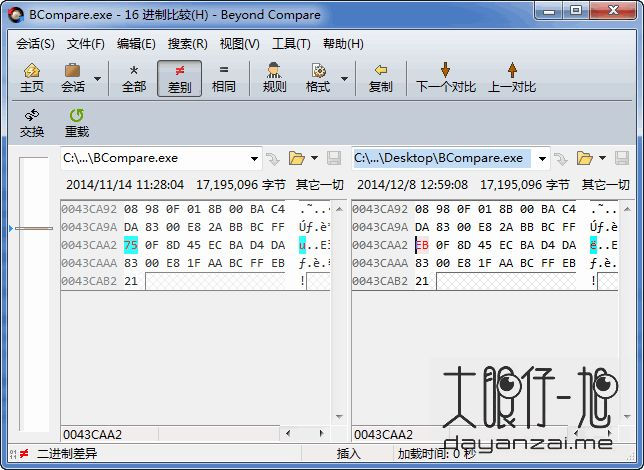Click the 加载时间 load time status text
Screen dimensions: 644x470
coord(437,454)
